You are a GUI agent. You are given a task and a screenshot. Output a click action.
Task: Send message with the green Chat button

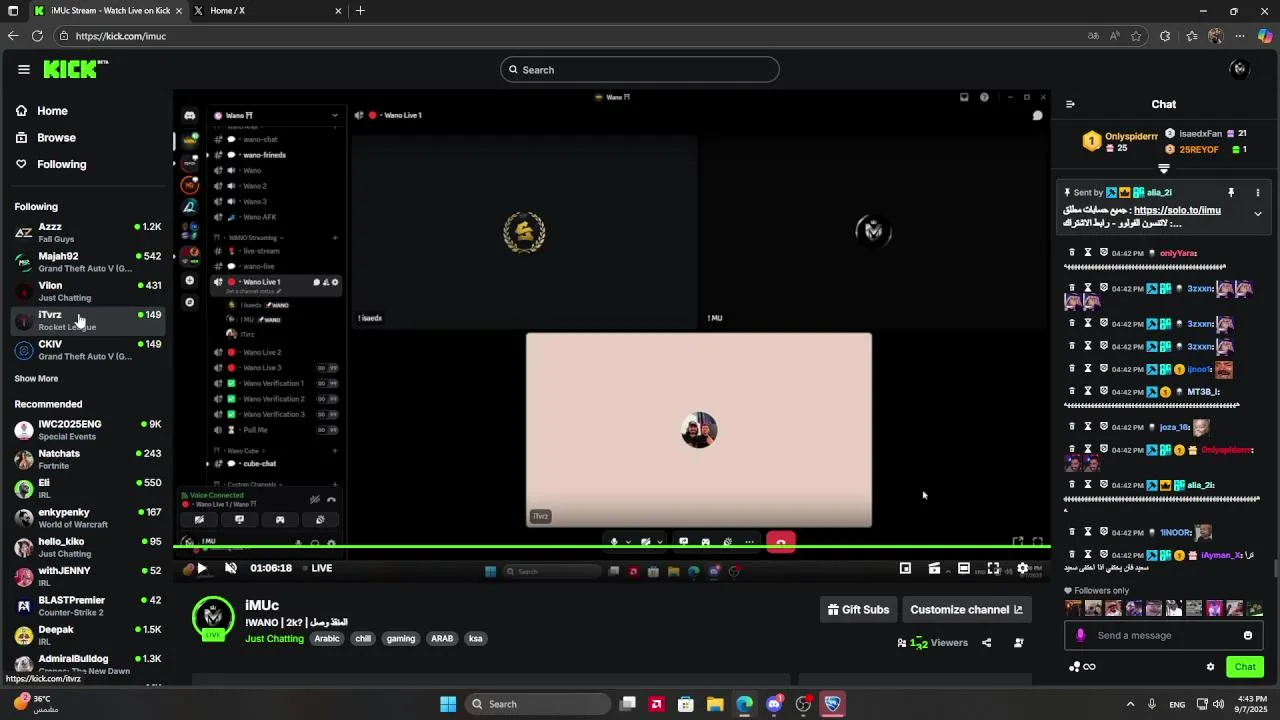[1245, 667]
